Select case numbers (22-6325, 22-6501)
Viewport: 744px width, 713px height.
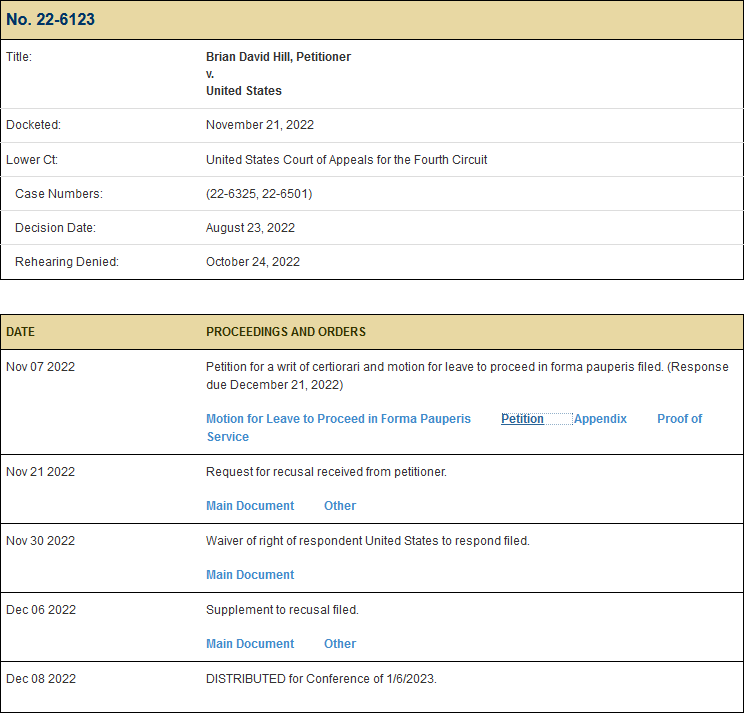tap(259, 194)
